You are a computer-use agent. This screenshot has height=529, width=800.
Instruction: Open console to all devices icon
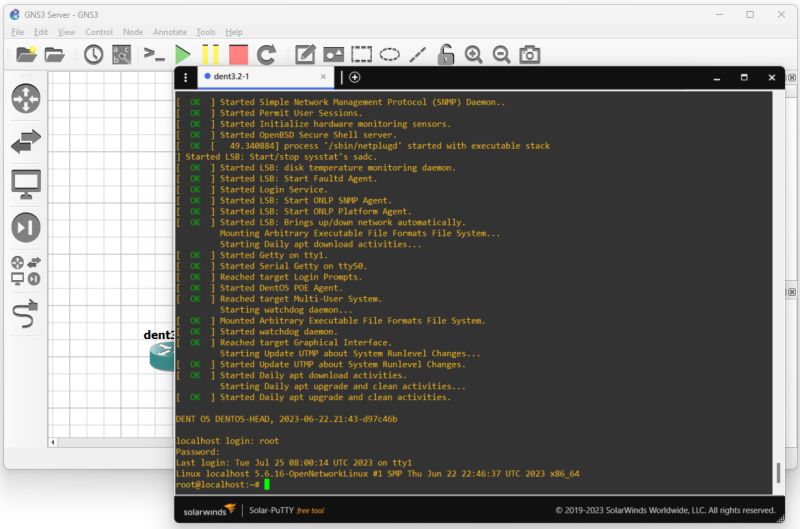154,54
